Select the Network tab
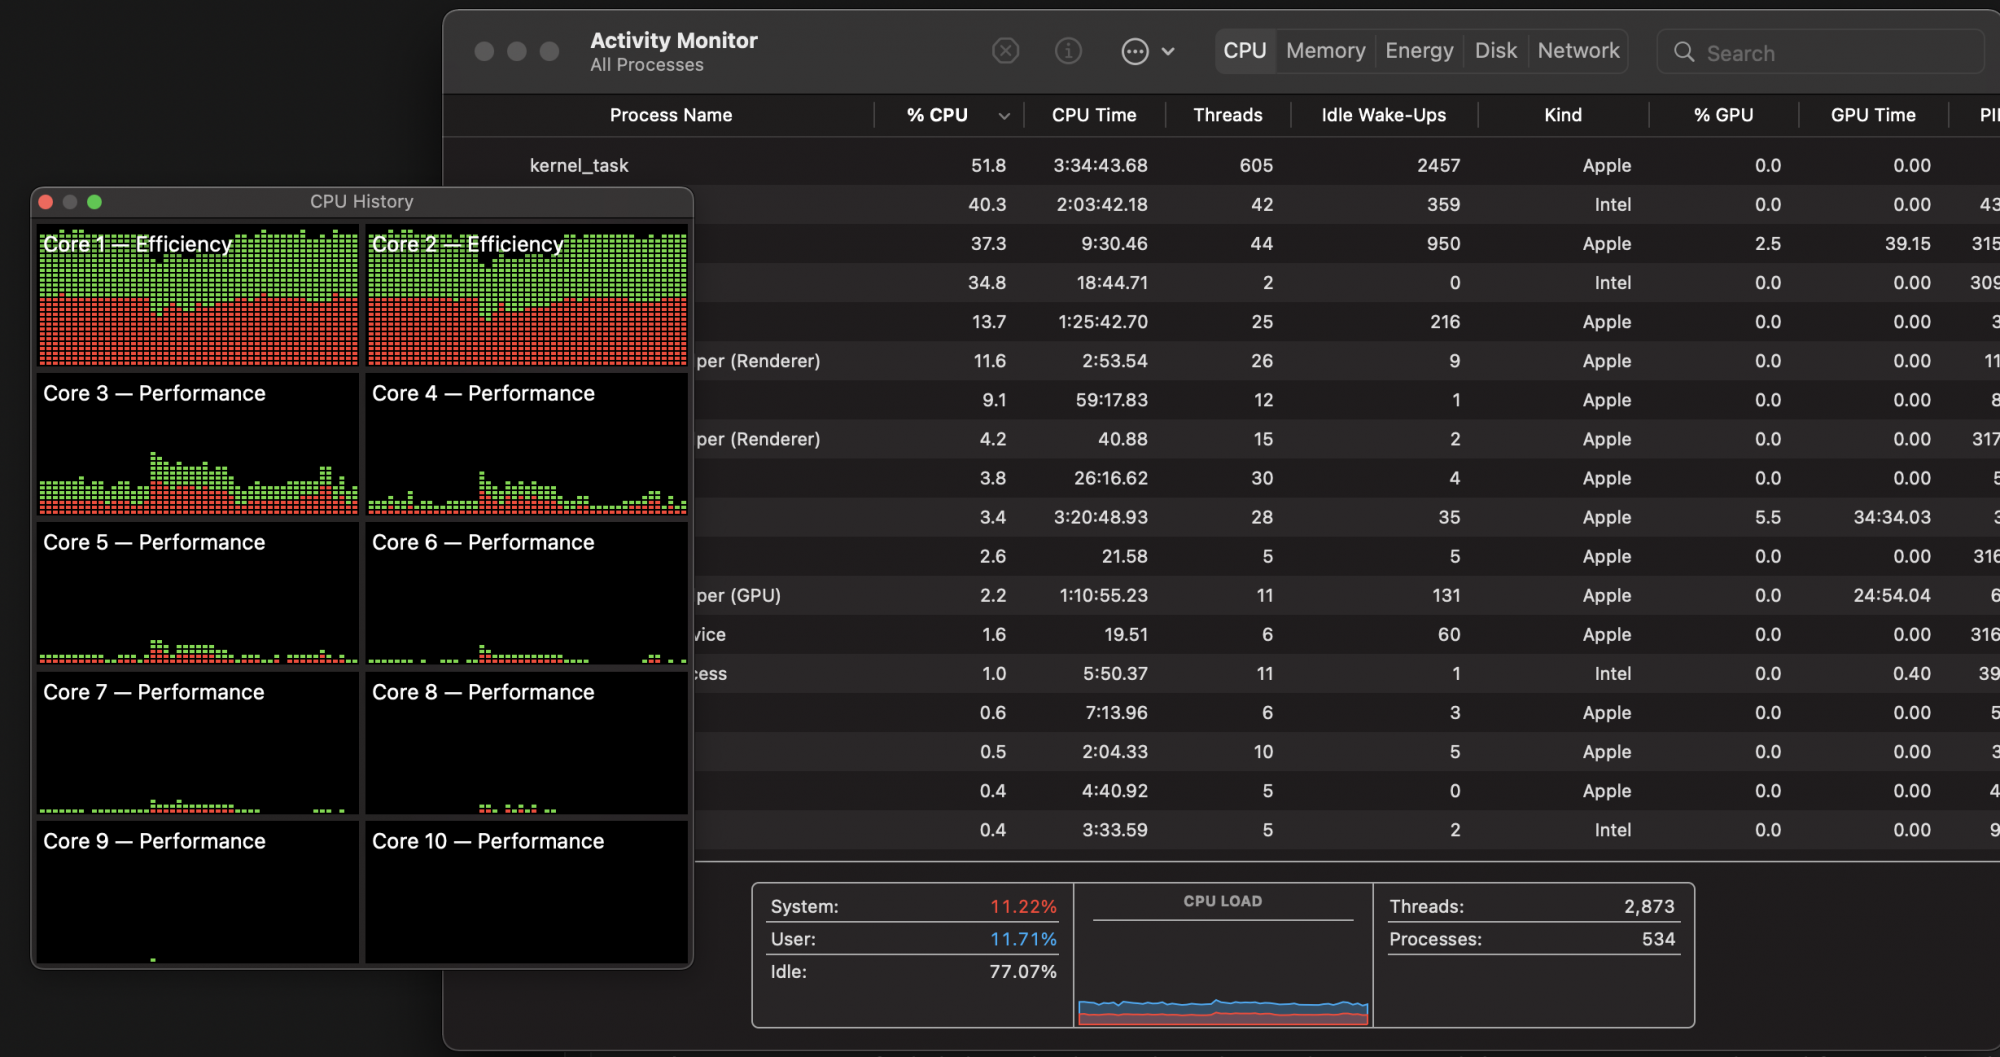Image resolution: width=2000 pixels, height=1057 pixels. tap(1578, 51)
